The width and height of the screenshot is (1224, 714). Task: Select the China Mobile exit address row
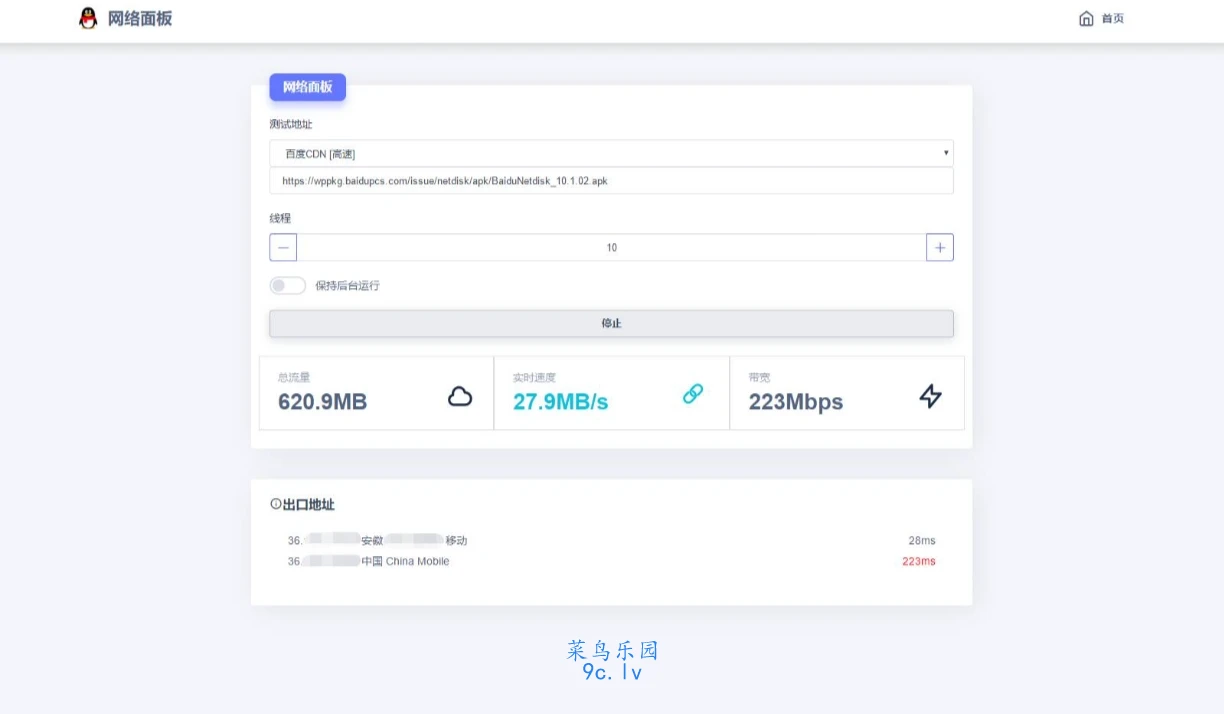point(611,561)
